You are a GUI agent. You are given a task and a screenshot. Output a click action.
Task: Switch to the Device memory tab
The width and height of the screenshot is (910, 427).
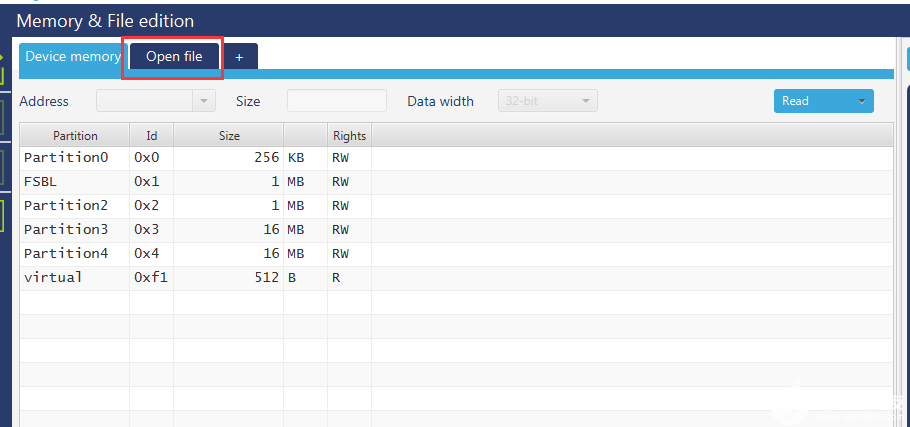pos(73,56)
